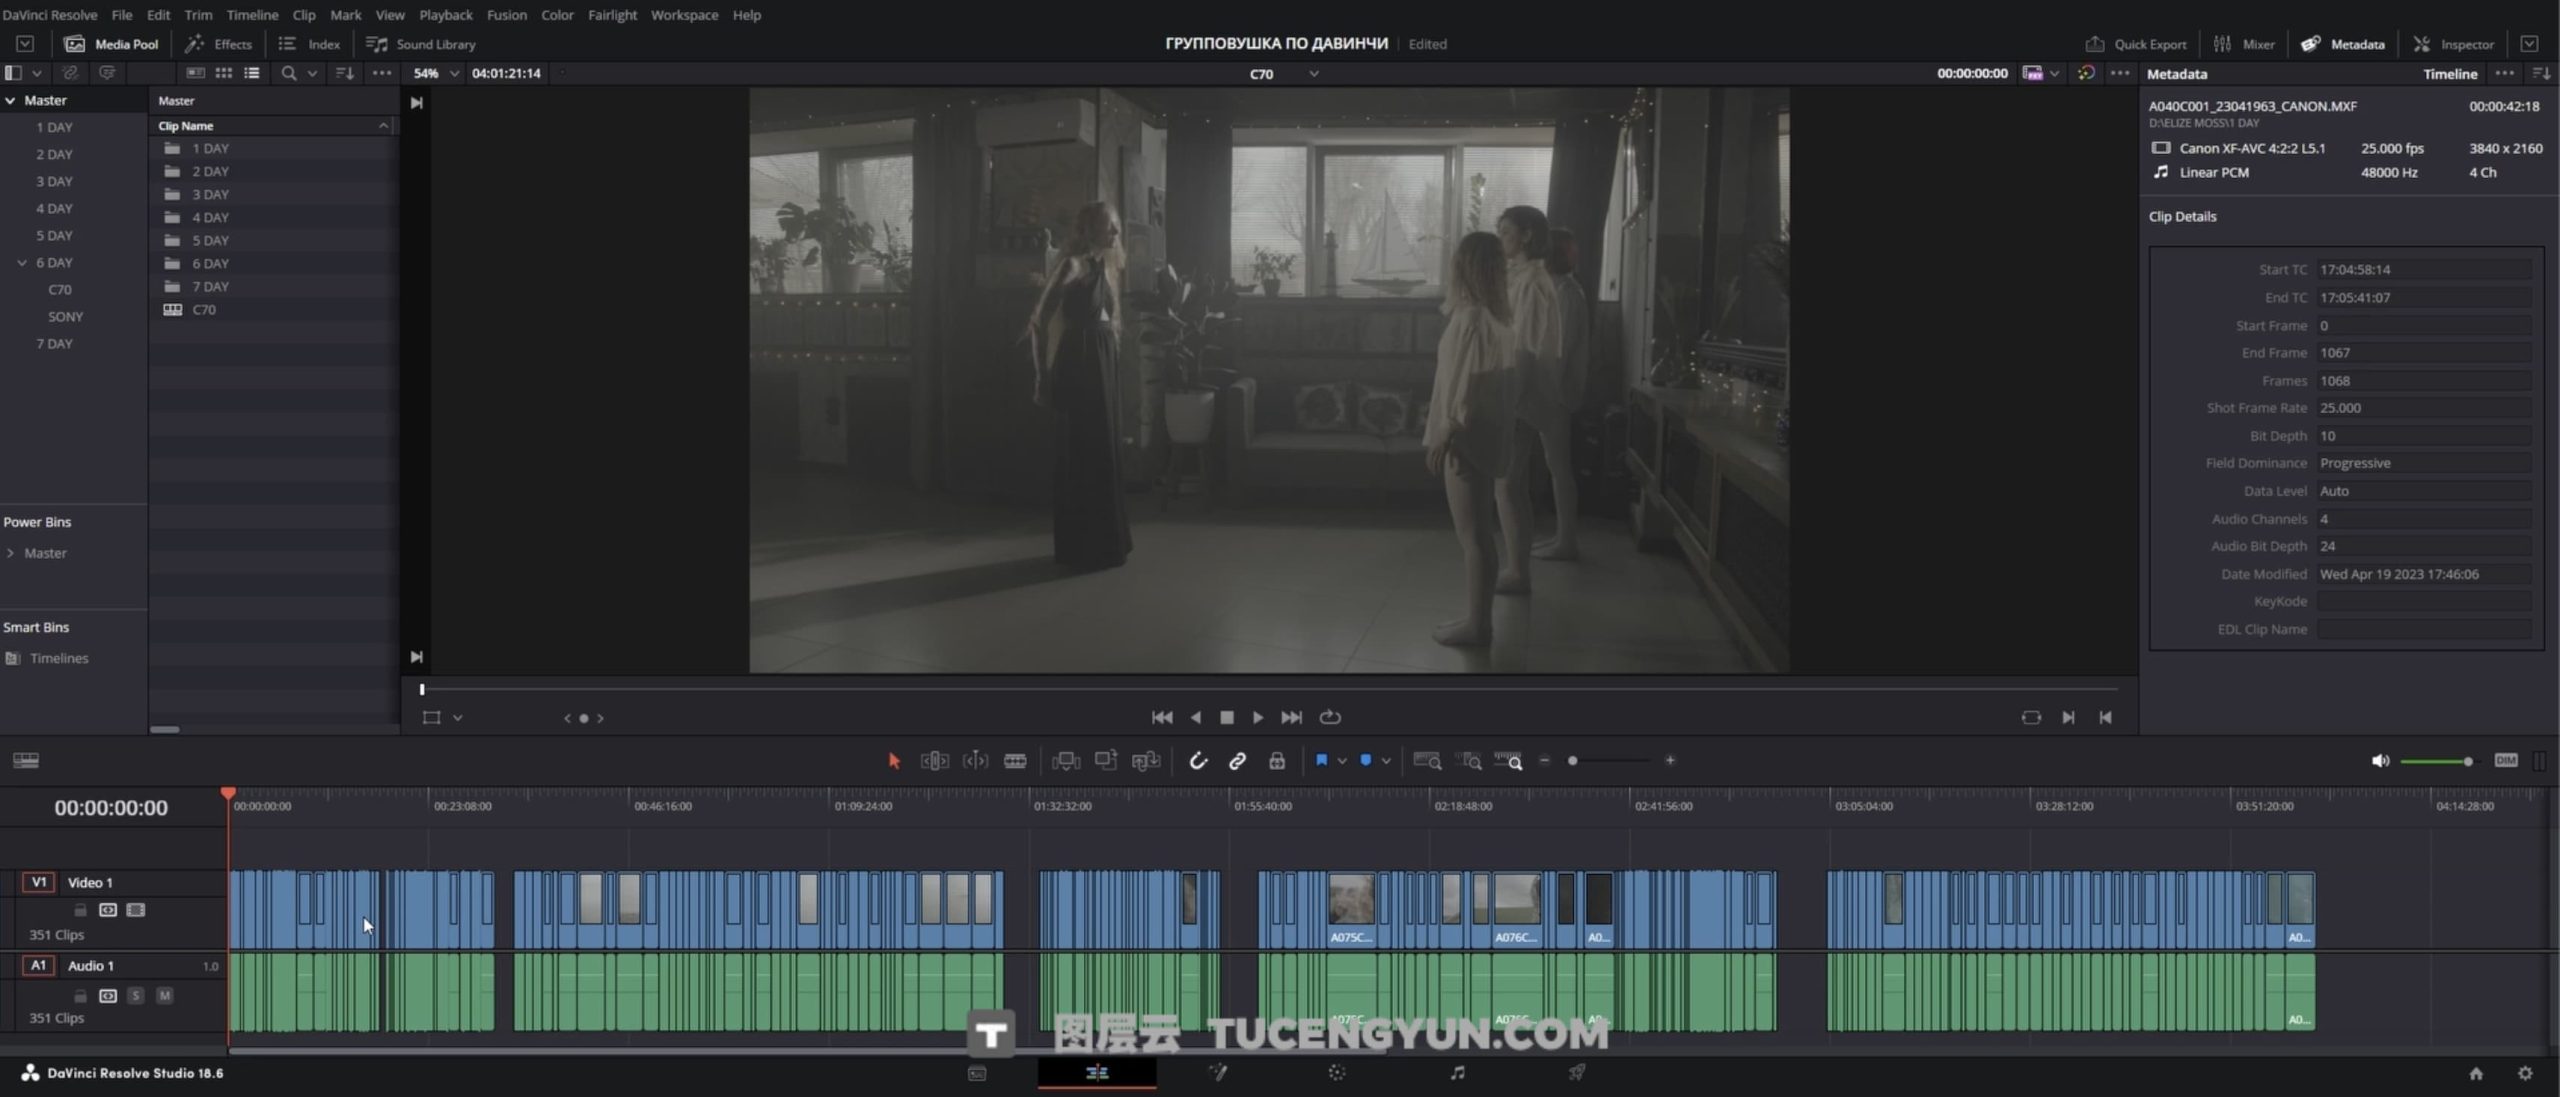The height and width of the screenshot is (1097, 2560).
Task: Click the Trim edit mode icon
Action: click(934, 761)
